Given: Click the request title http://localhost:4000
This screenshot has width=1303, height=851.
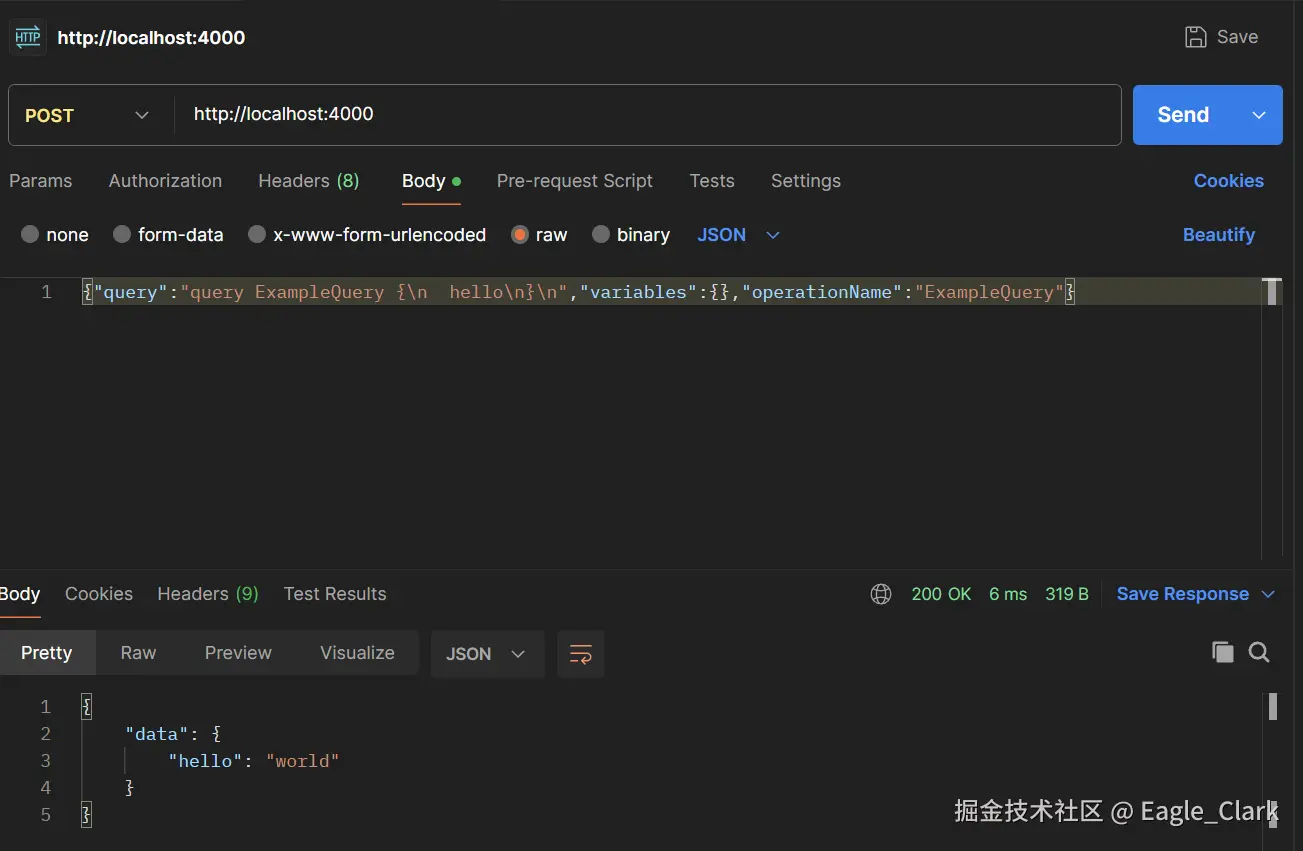Looking at the screenshot, I should (x=151, y=38).
